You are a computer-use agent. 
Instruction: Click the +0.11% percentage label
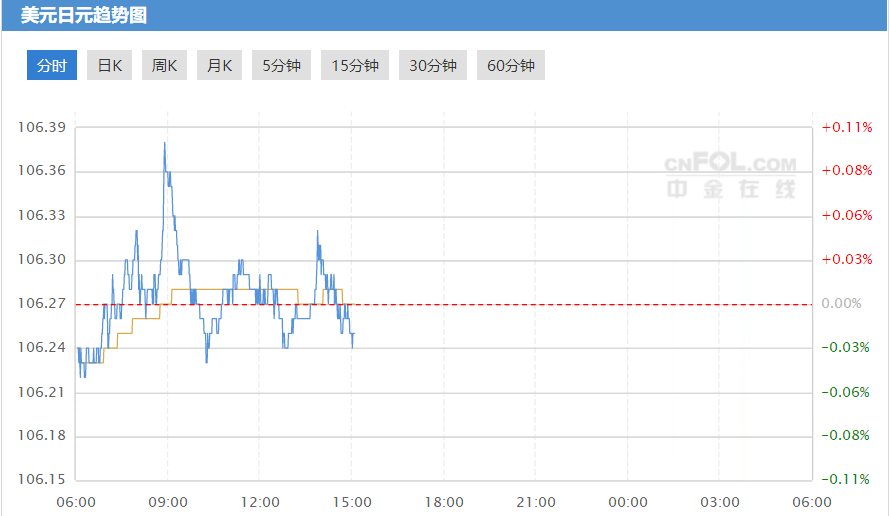847,127
